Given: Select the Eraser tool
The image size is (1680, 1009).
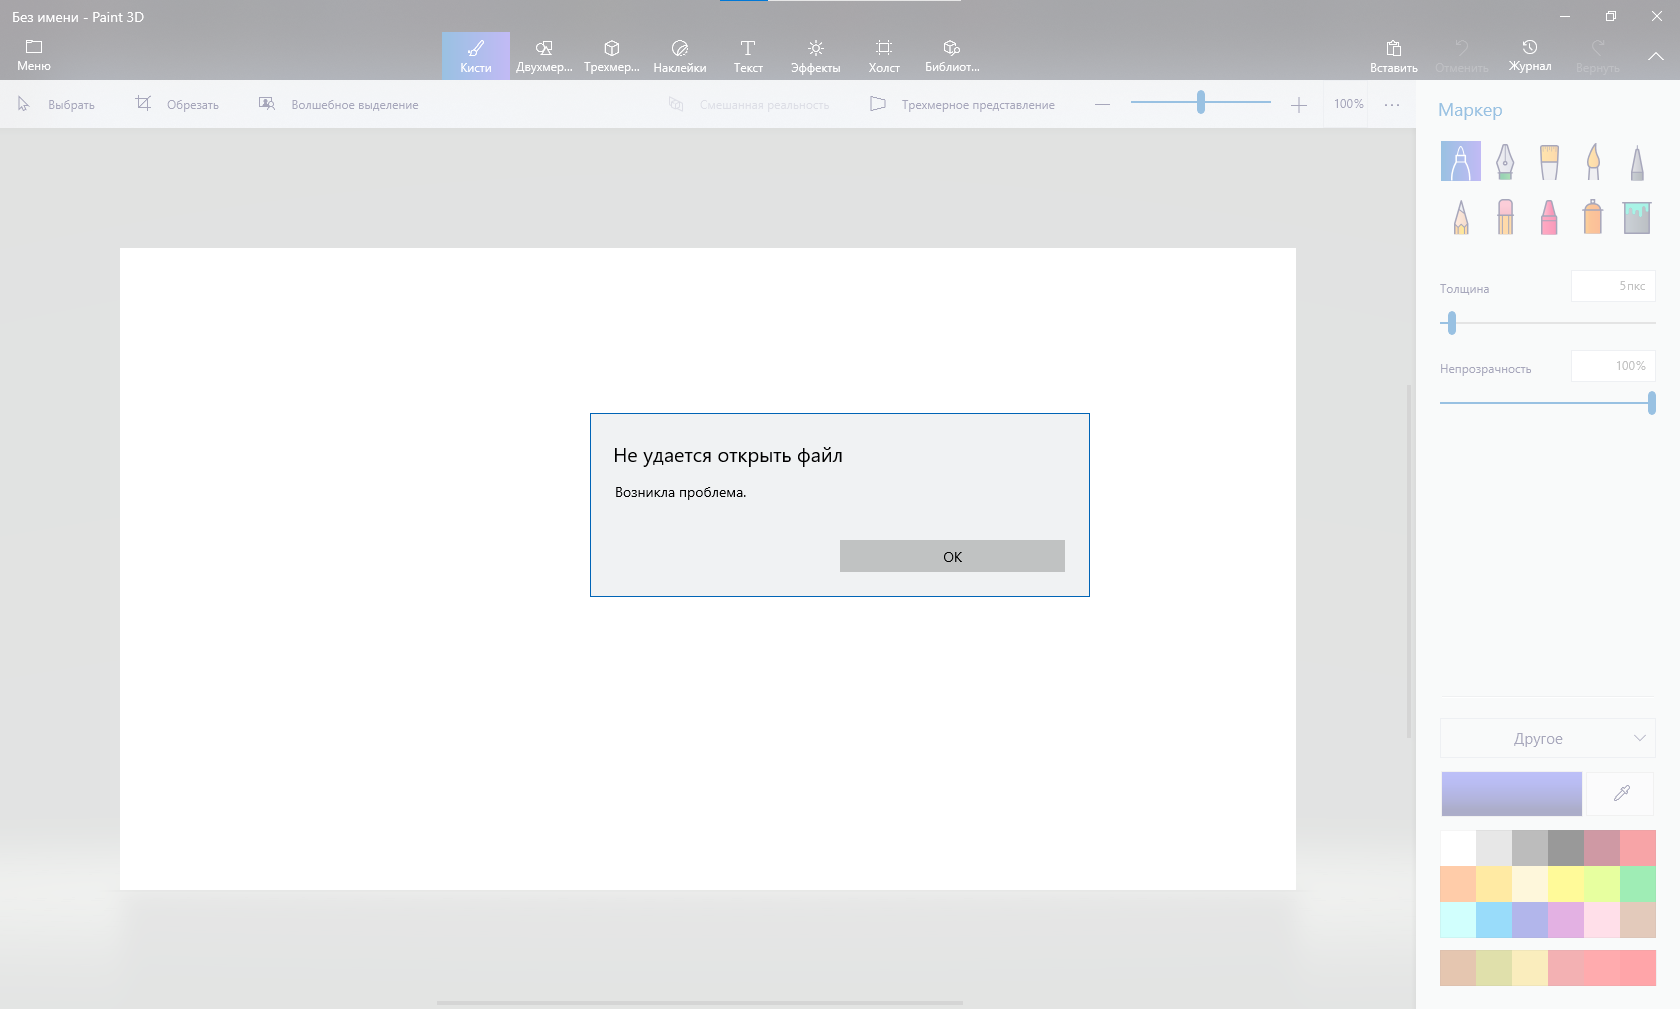Looking at the screenshot, I should pos(1505,216).
